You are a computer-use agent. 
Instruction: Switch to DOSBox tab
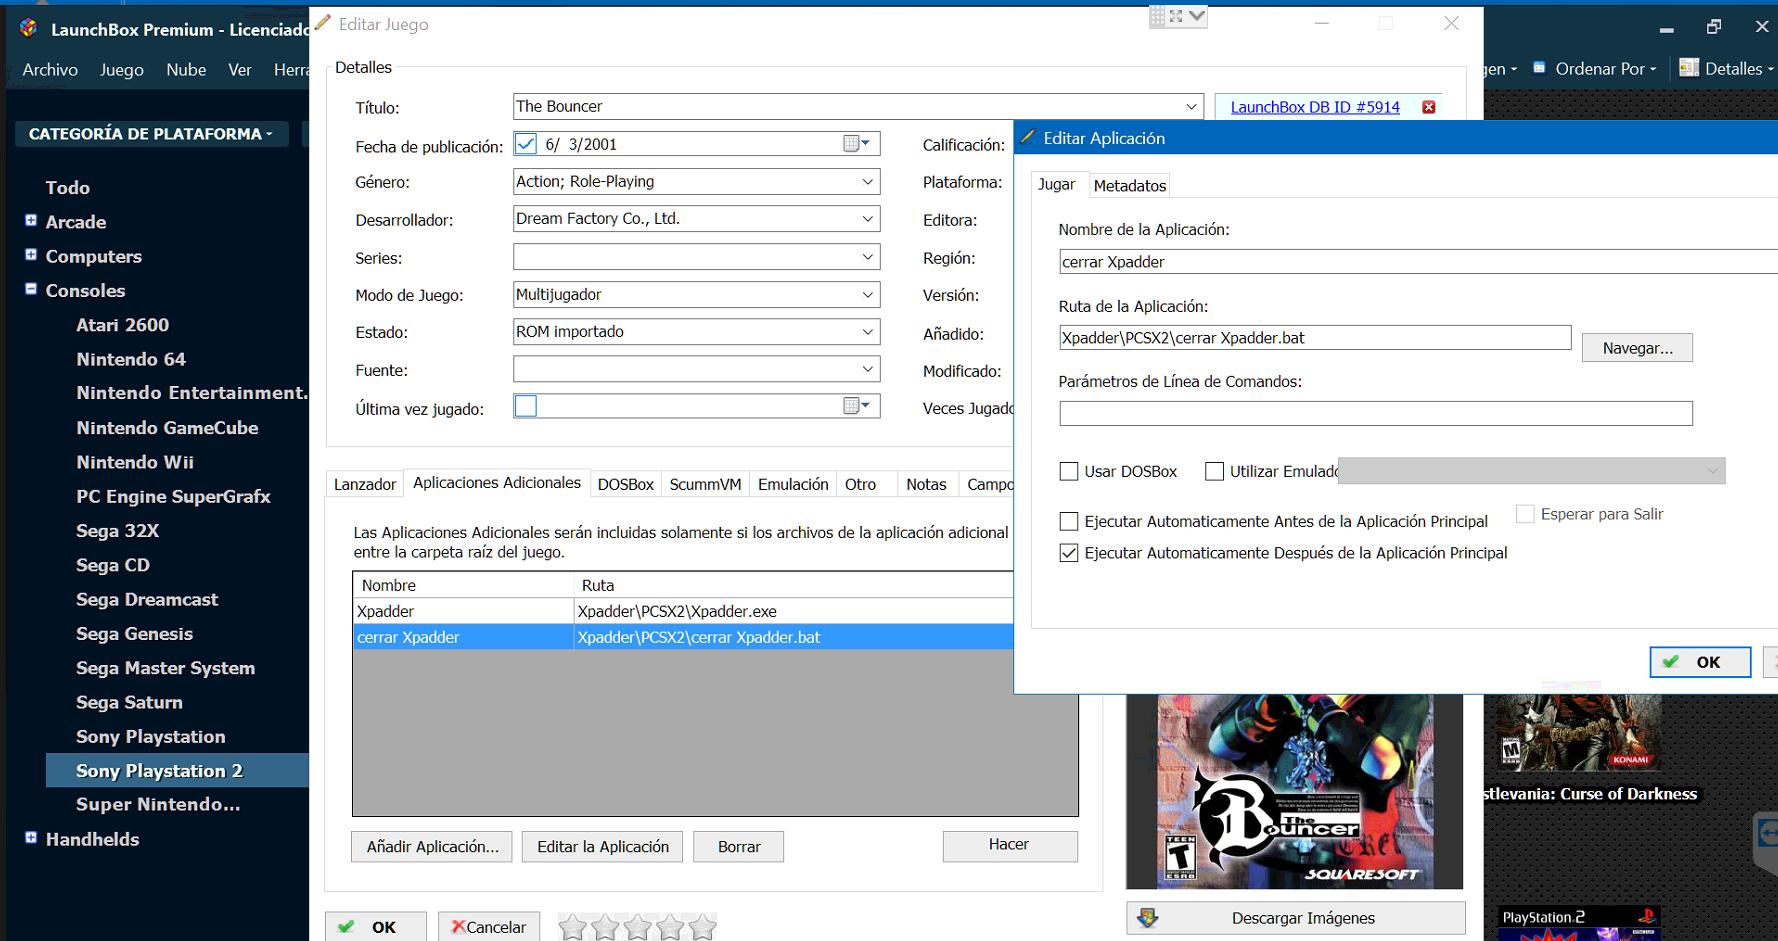click(x=625, y=484)
